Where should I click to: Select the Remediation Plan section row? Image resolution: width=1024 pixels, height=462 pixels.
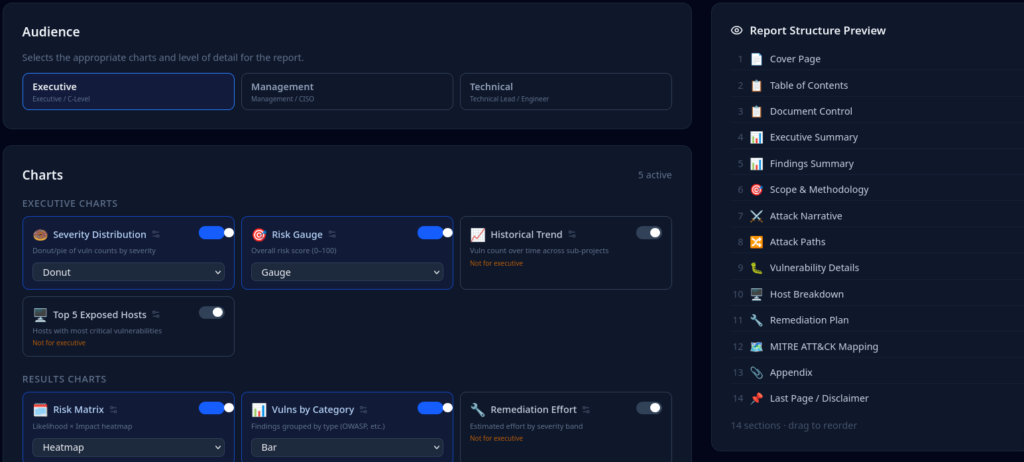[877, 320]
